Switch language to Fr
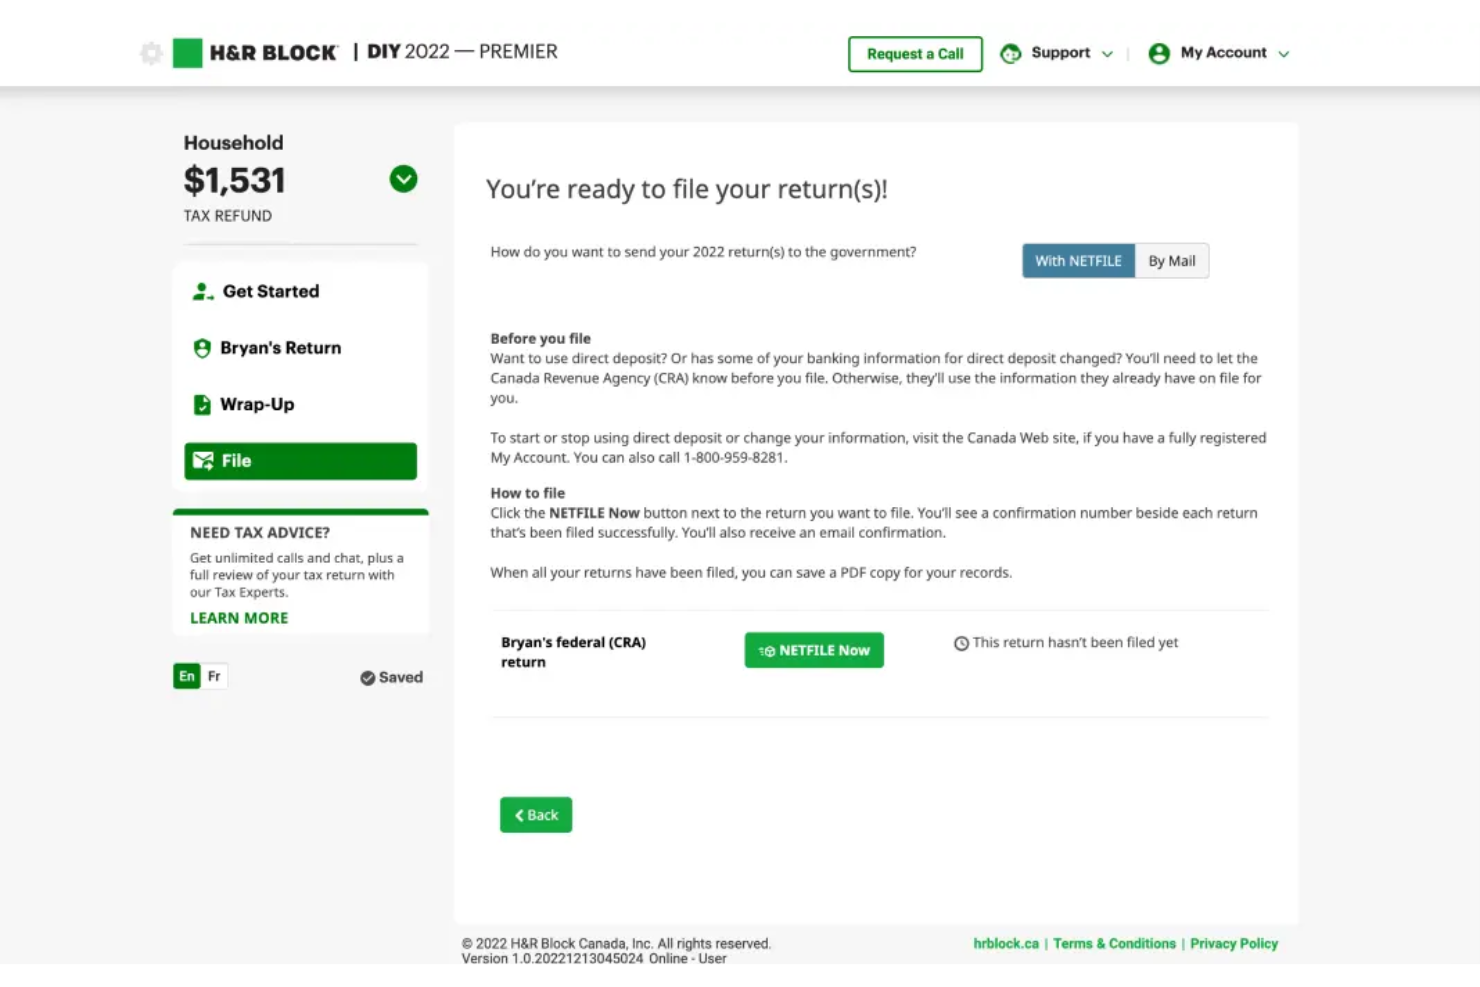 pos(212,675)
